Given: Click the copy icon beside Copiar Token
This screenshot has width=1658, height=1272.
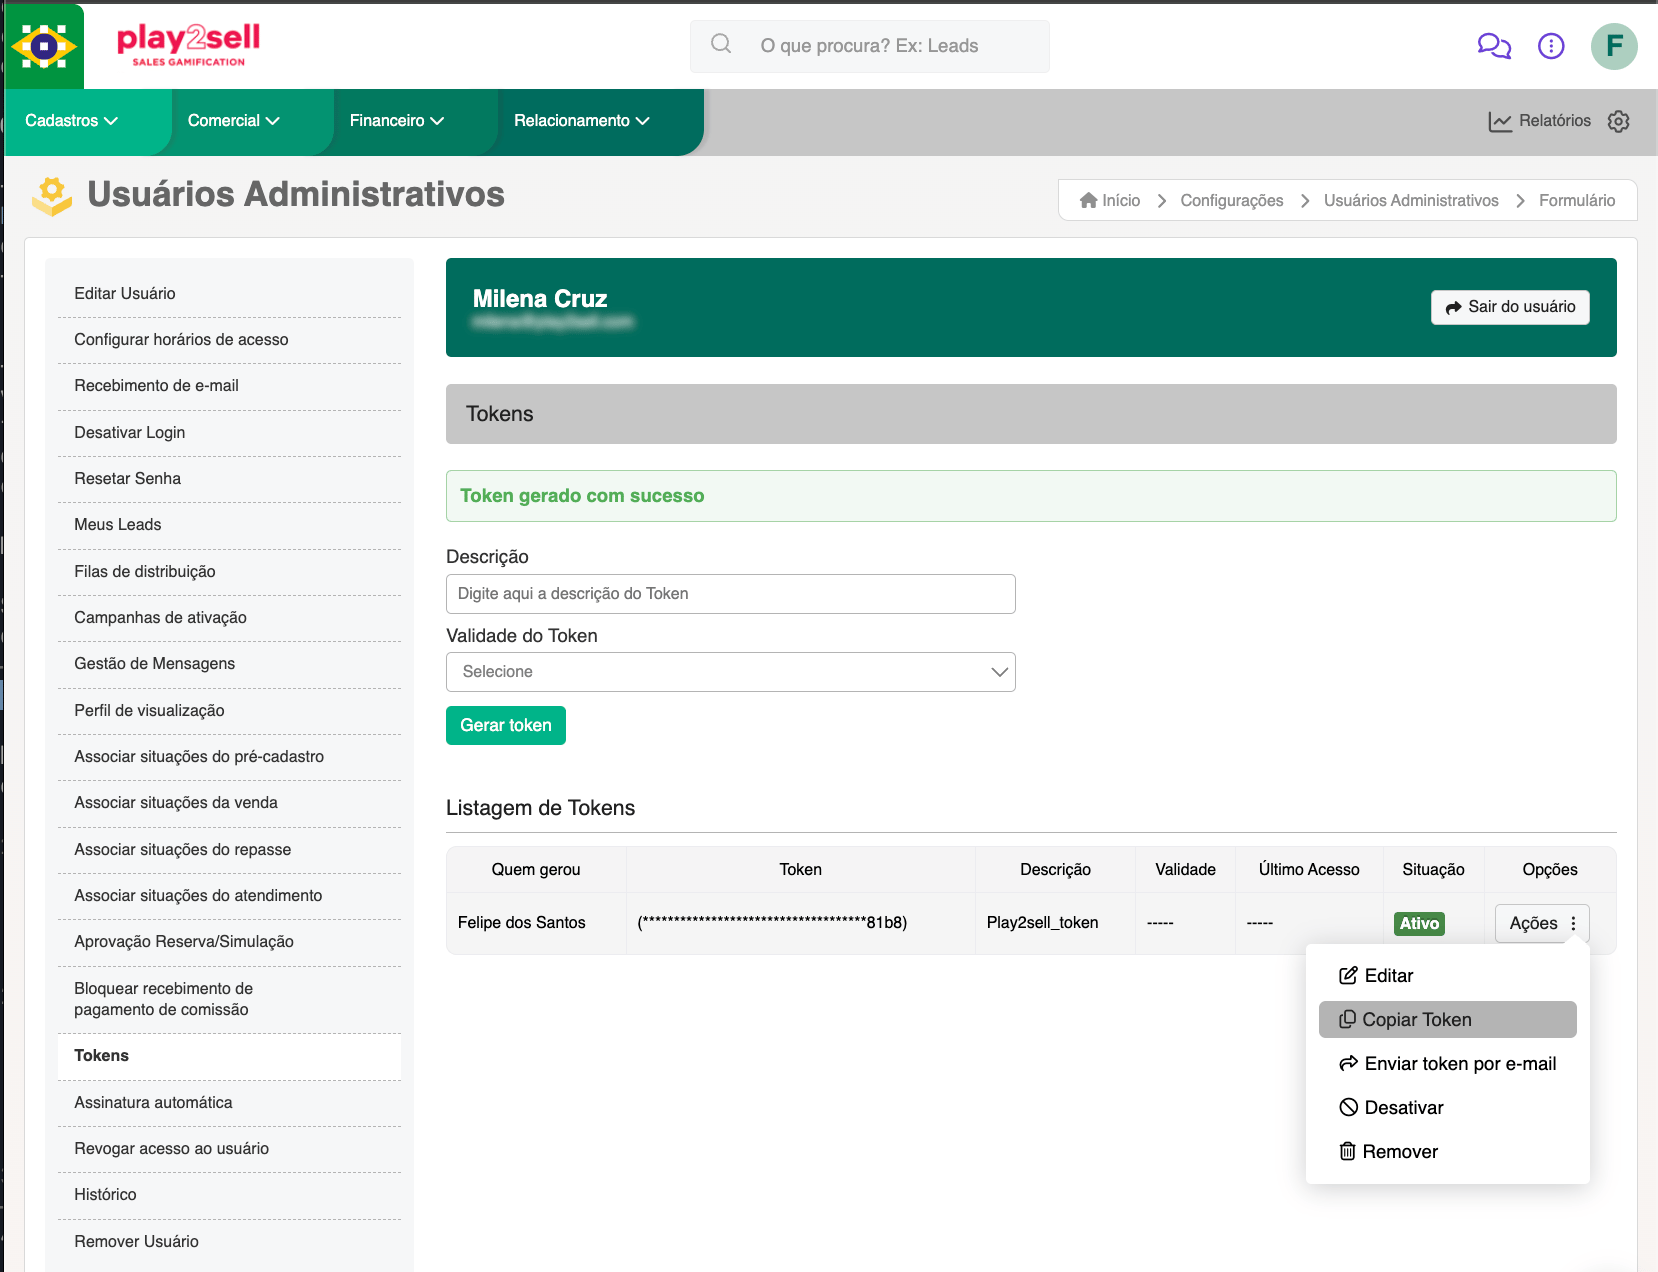Looking at the screenshot, I should tap(1347, 1019).
